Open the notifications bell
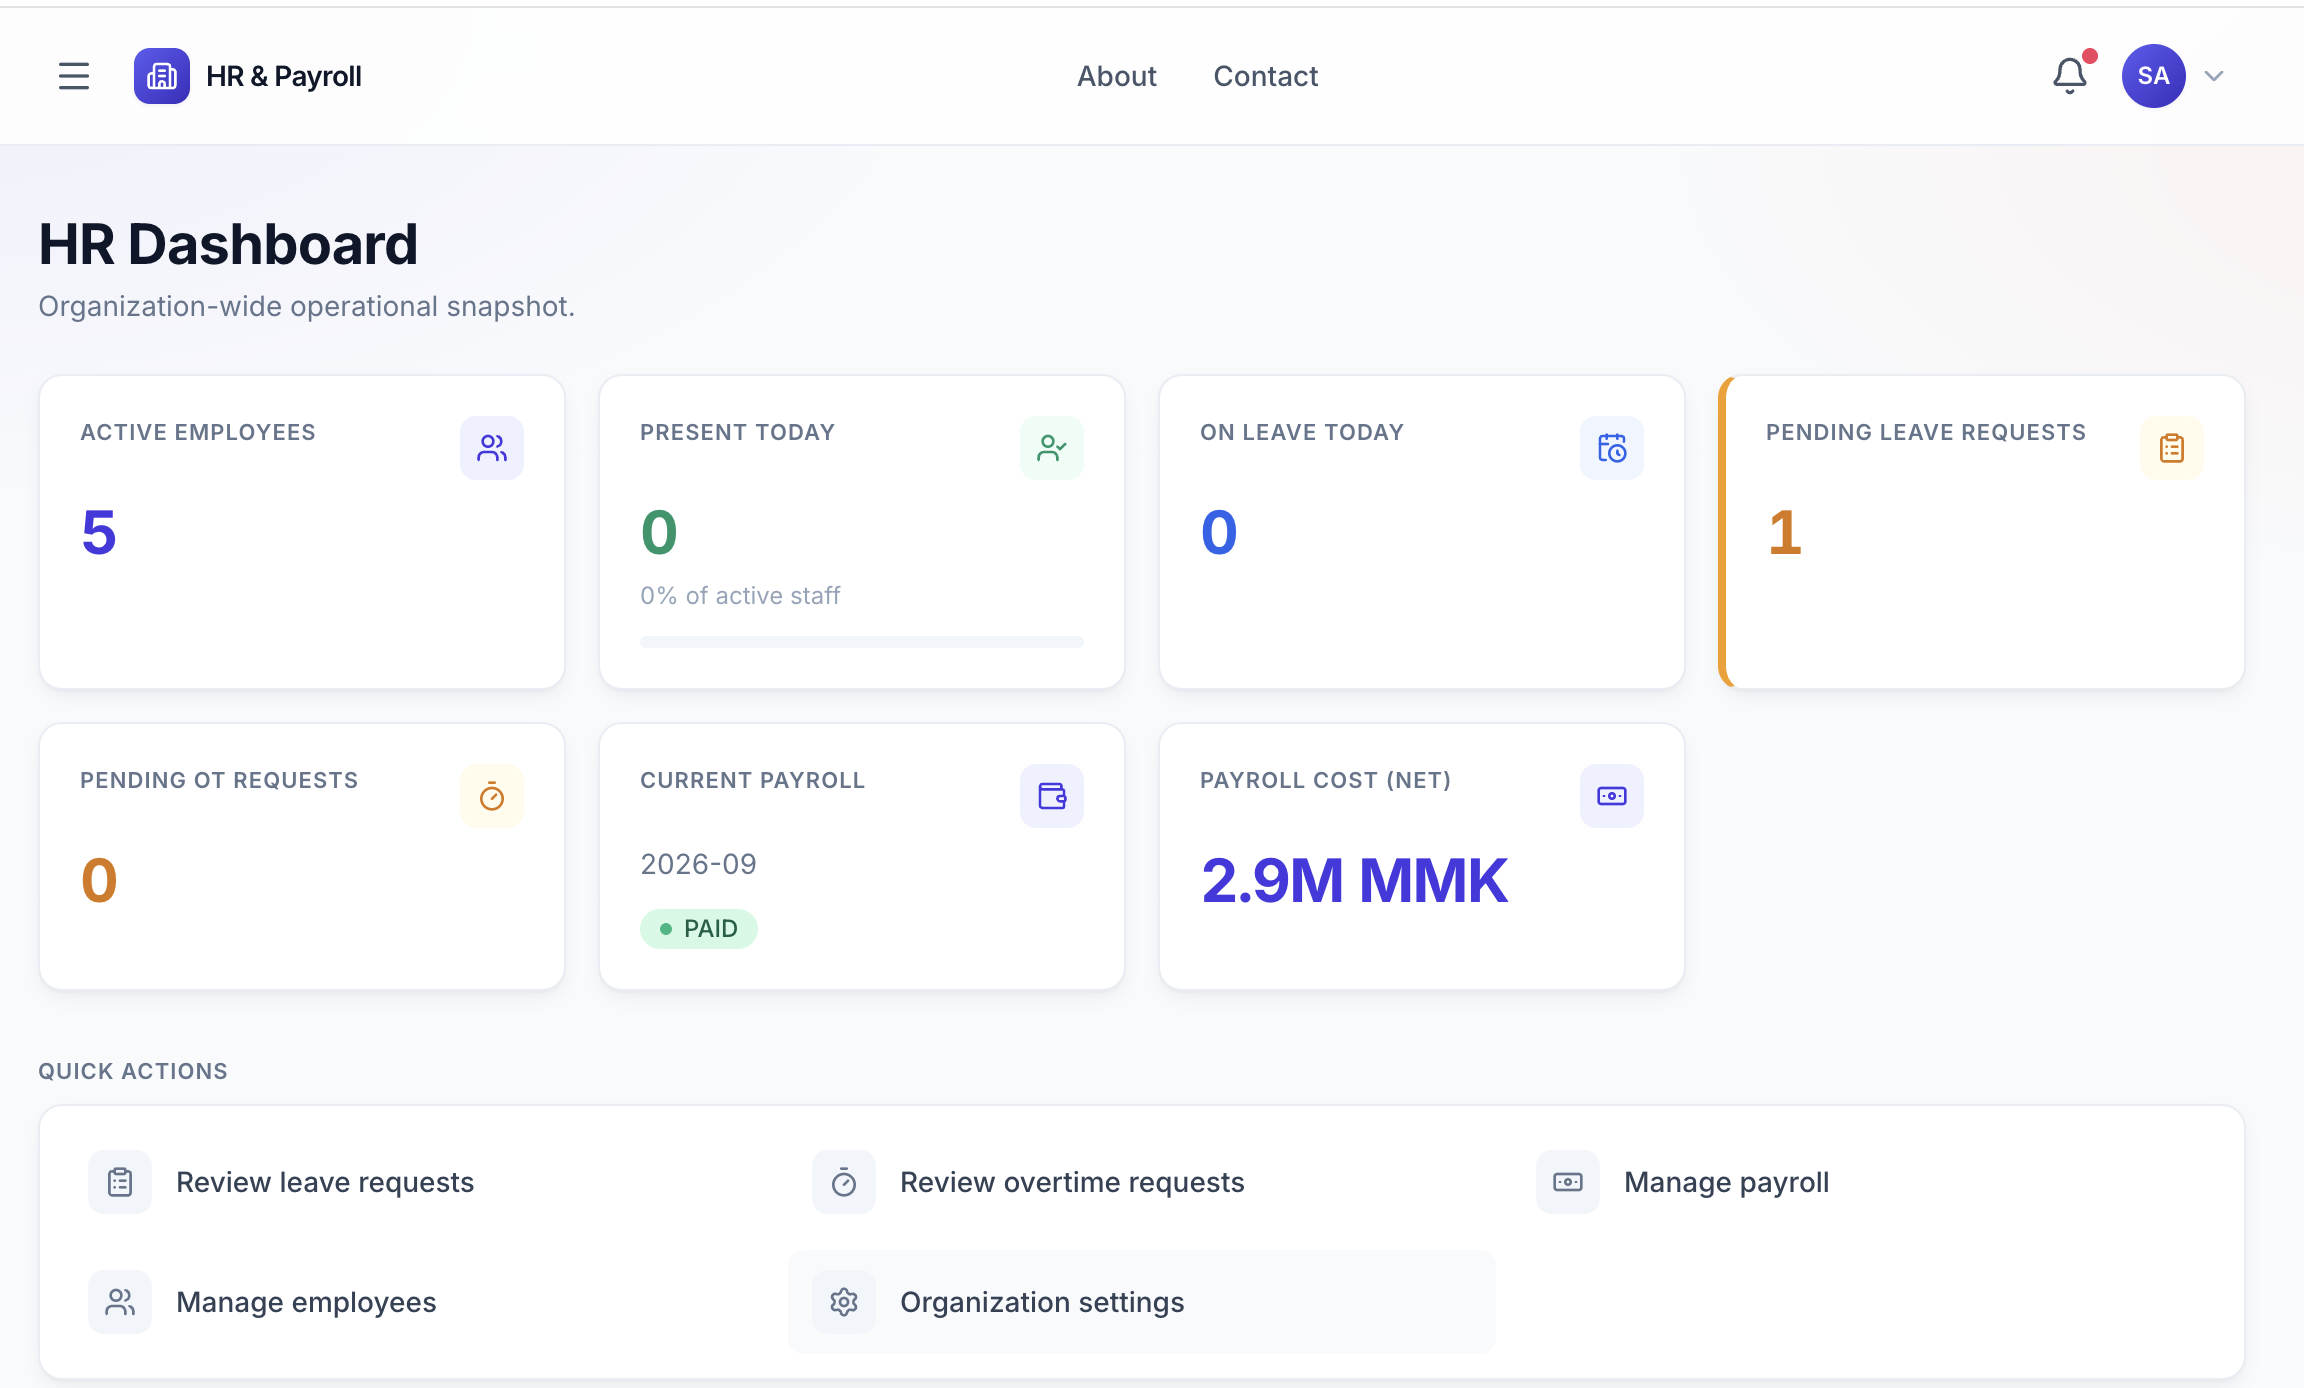This screenshot has height=1388, width=2304. [x=2070, y=76]
